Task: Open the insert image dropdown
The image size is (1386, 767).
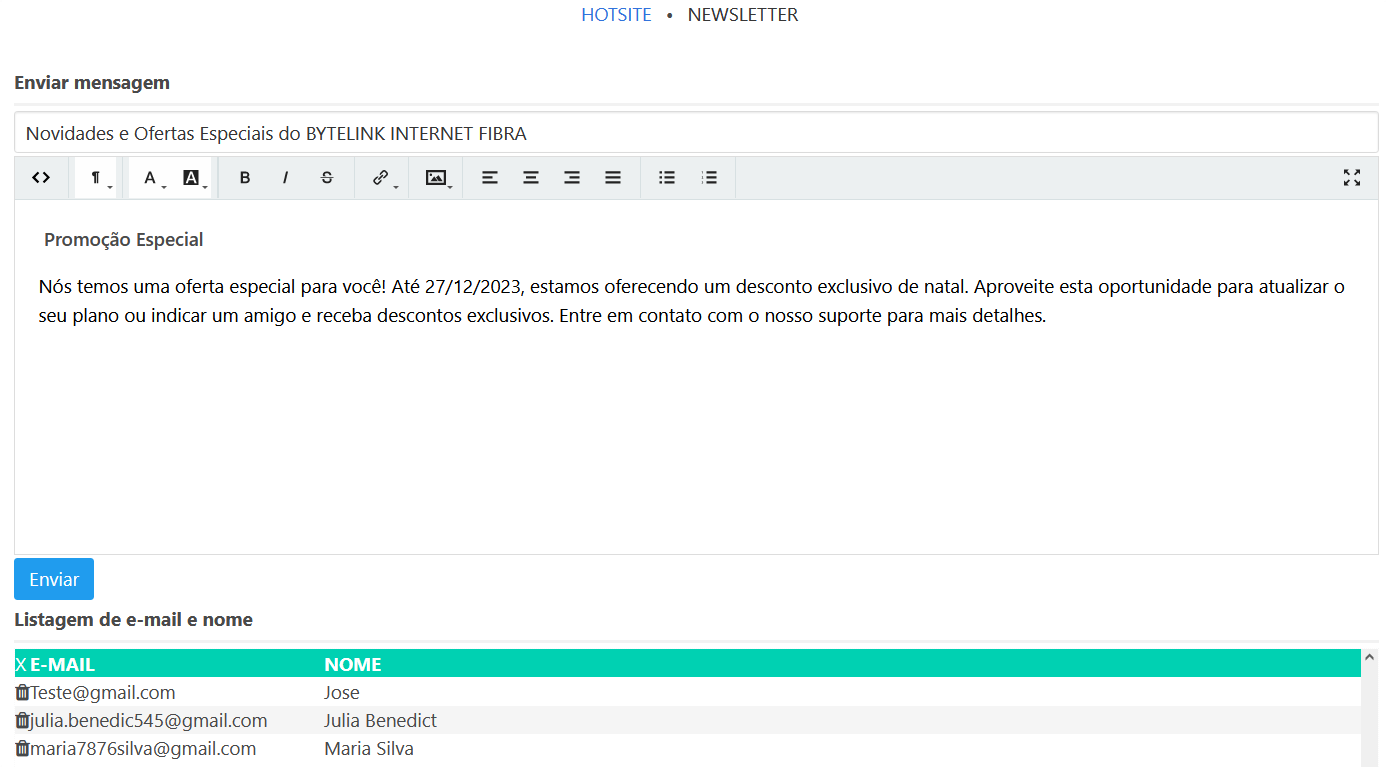Action: coord(436,178)
